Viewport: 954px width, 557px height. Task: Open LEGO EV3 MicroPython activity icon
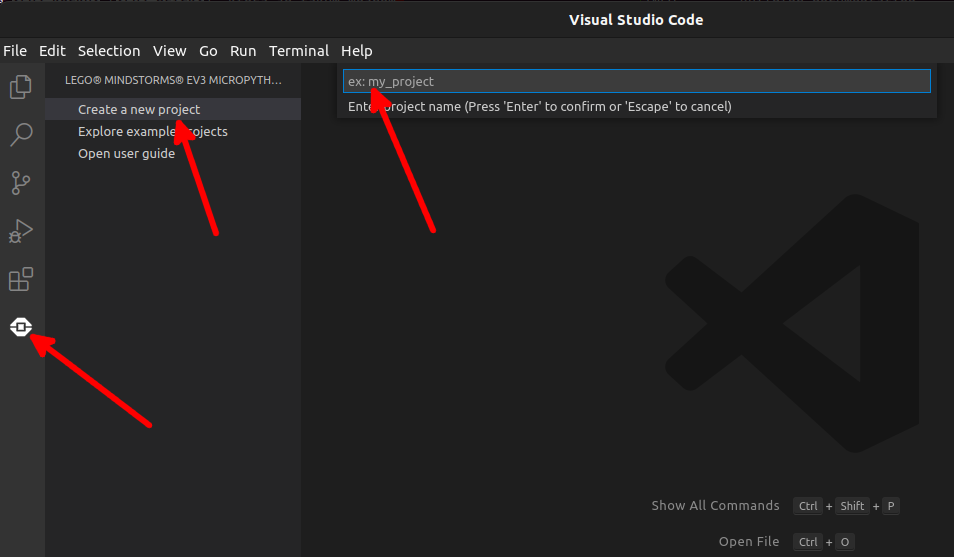(21, 327)
